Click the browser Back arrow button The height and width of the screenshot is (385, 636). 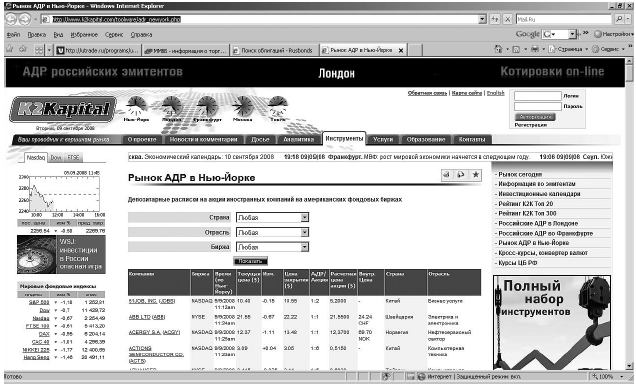click(x=11, y=19)
